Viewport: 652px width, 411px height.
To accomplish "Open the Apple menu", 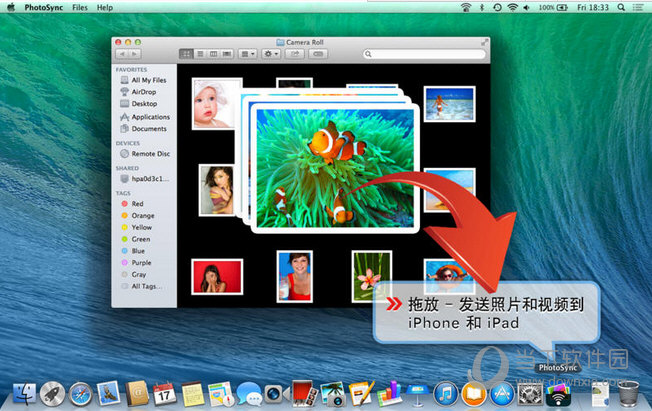I will coord(11,7).
